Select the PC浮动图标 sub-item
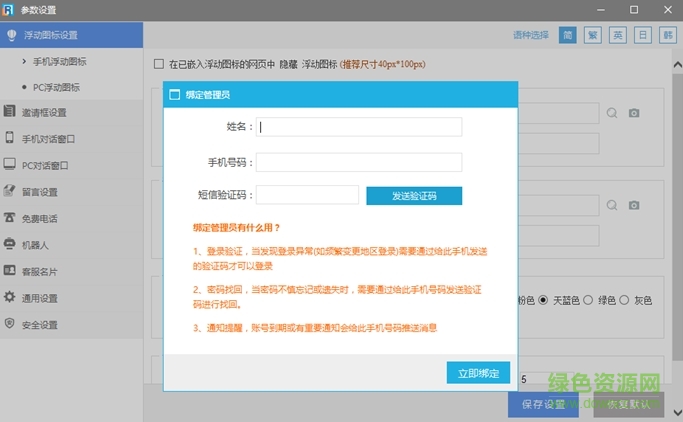The width and height of the screenshot is (683, 422). (x=60, y=87)
